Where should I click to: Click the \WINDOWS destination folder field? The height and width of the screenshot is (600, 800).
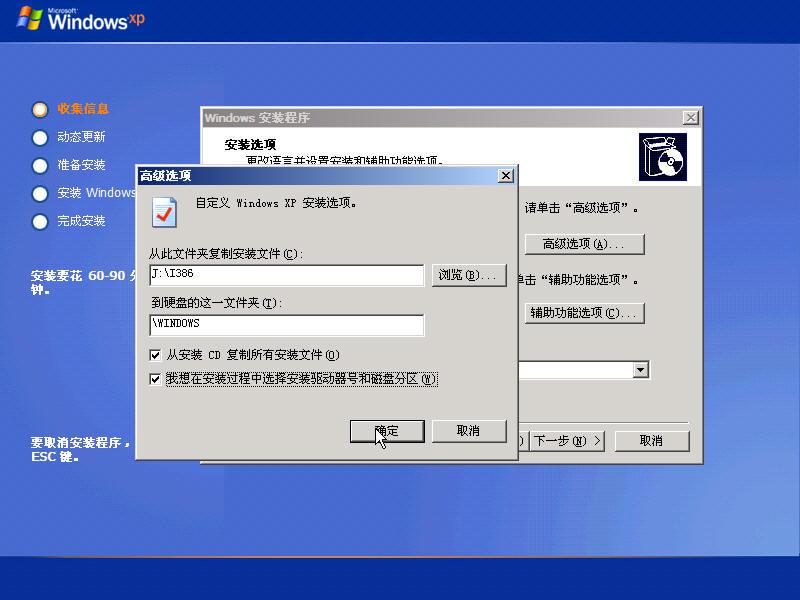[285, 324]
